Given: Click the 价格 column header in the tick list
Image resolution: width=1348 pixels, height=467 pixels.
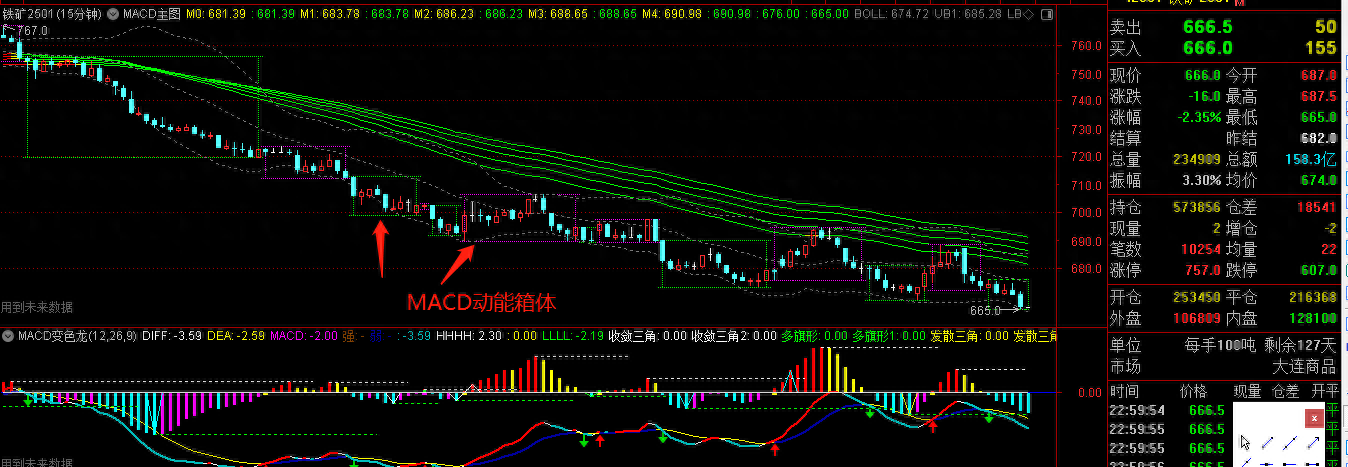Looking at the screenshot, I should tap(1194, 390).
